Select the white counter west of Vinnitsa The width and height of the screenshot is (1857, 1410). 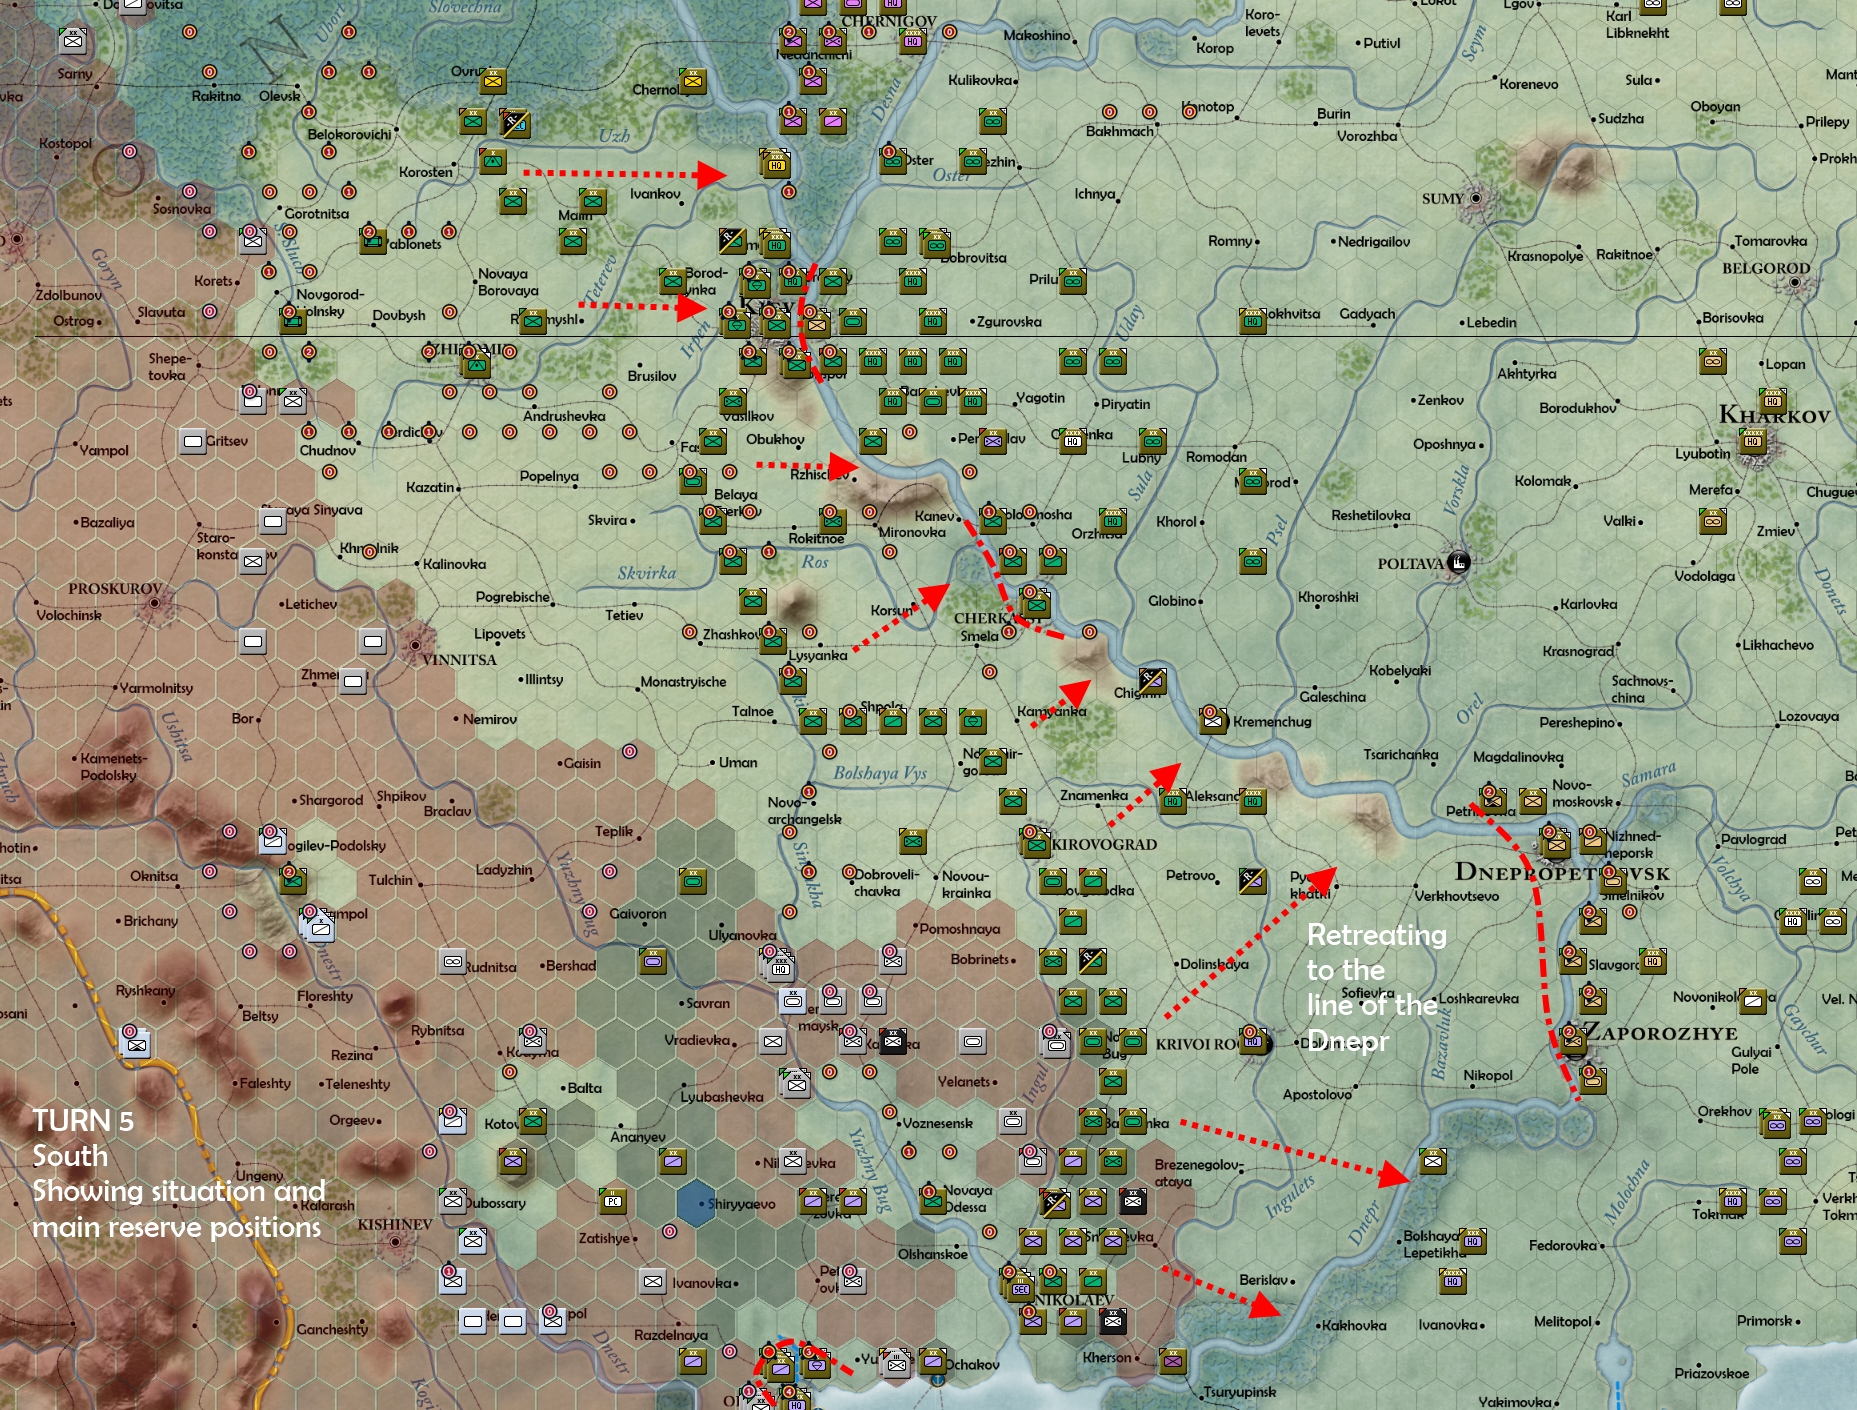[373, 641]
